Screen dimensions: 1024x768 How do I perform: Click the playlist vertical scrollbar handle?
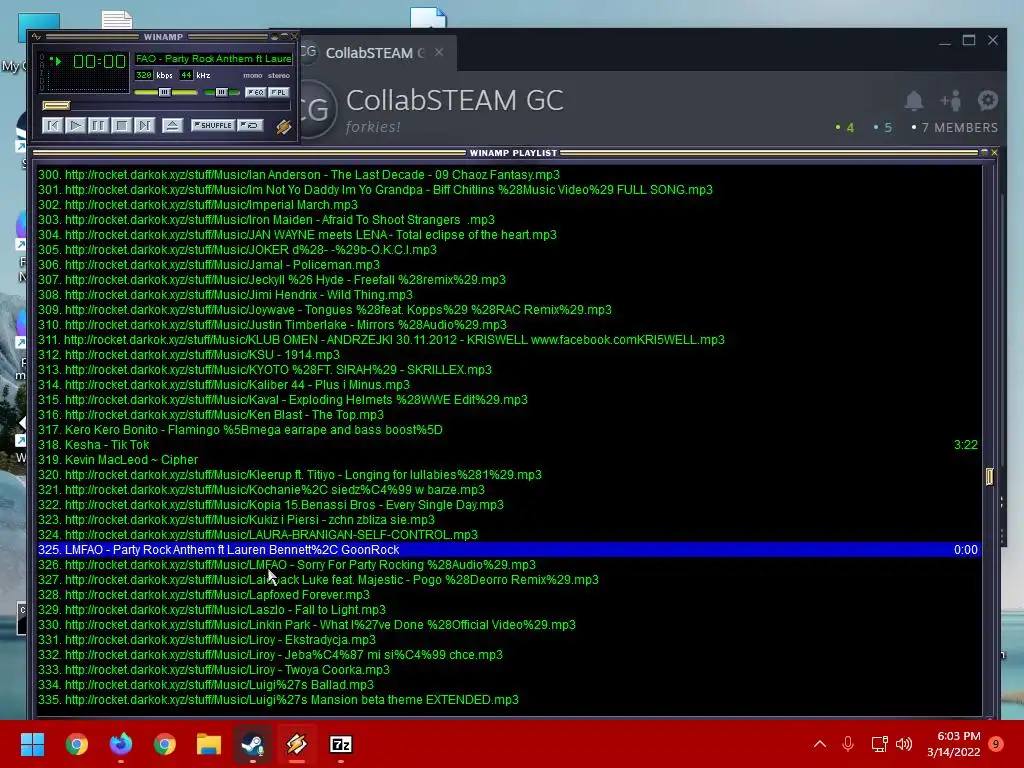(989, 477)
